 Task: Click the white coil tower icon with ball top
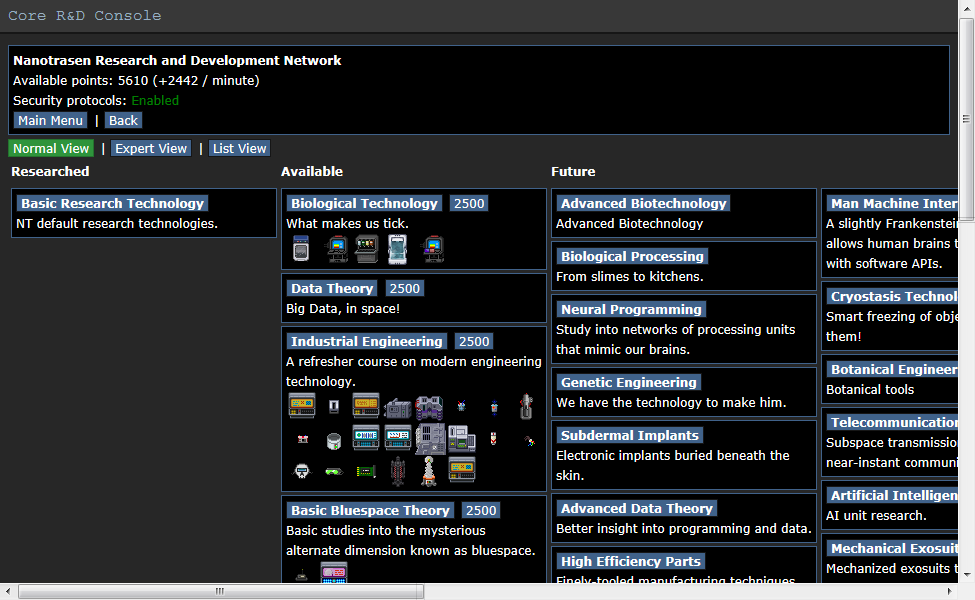click(428, 471)
